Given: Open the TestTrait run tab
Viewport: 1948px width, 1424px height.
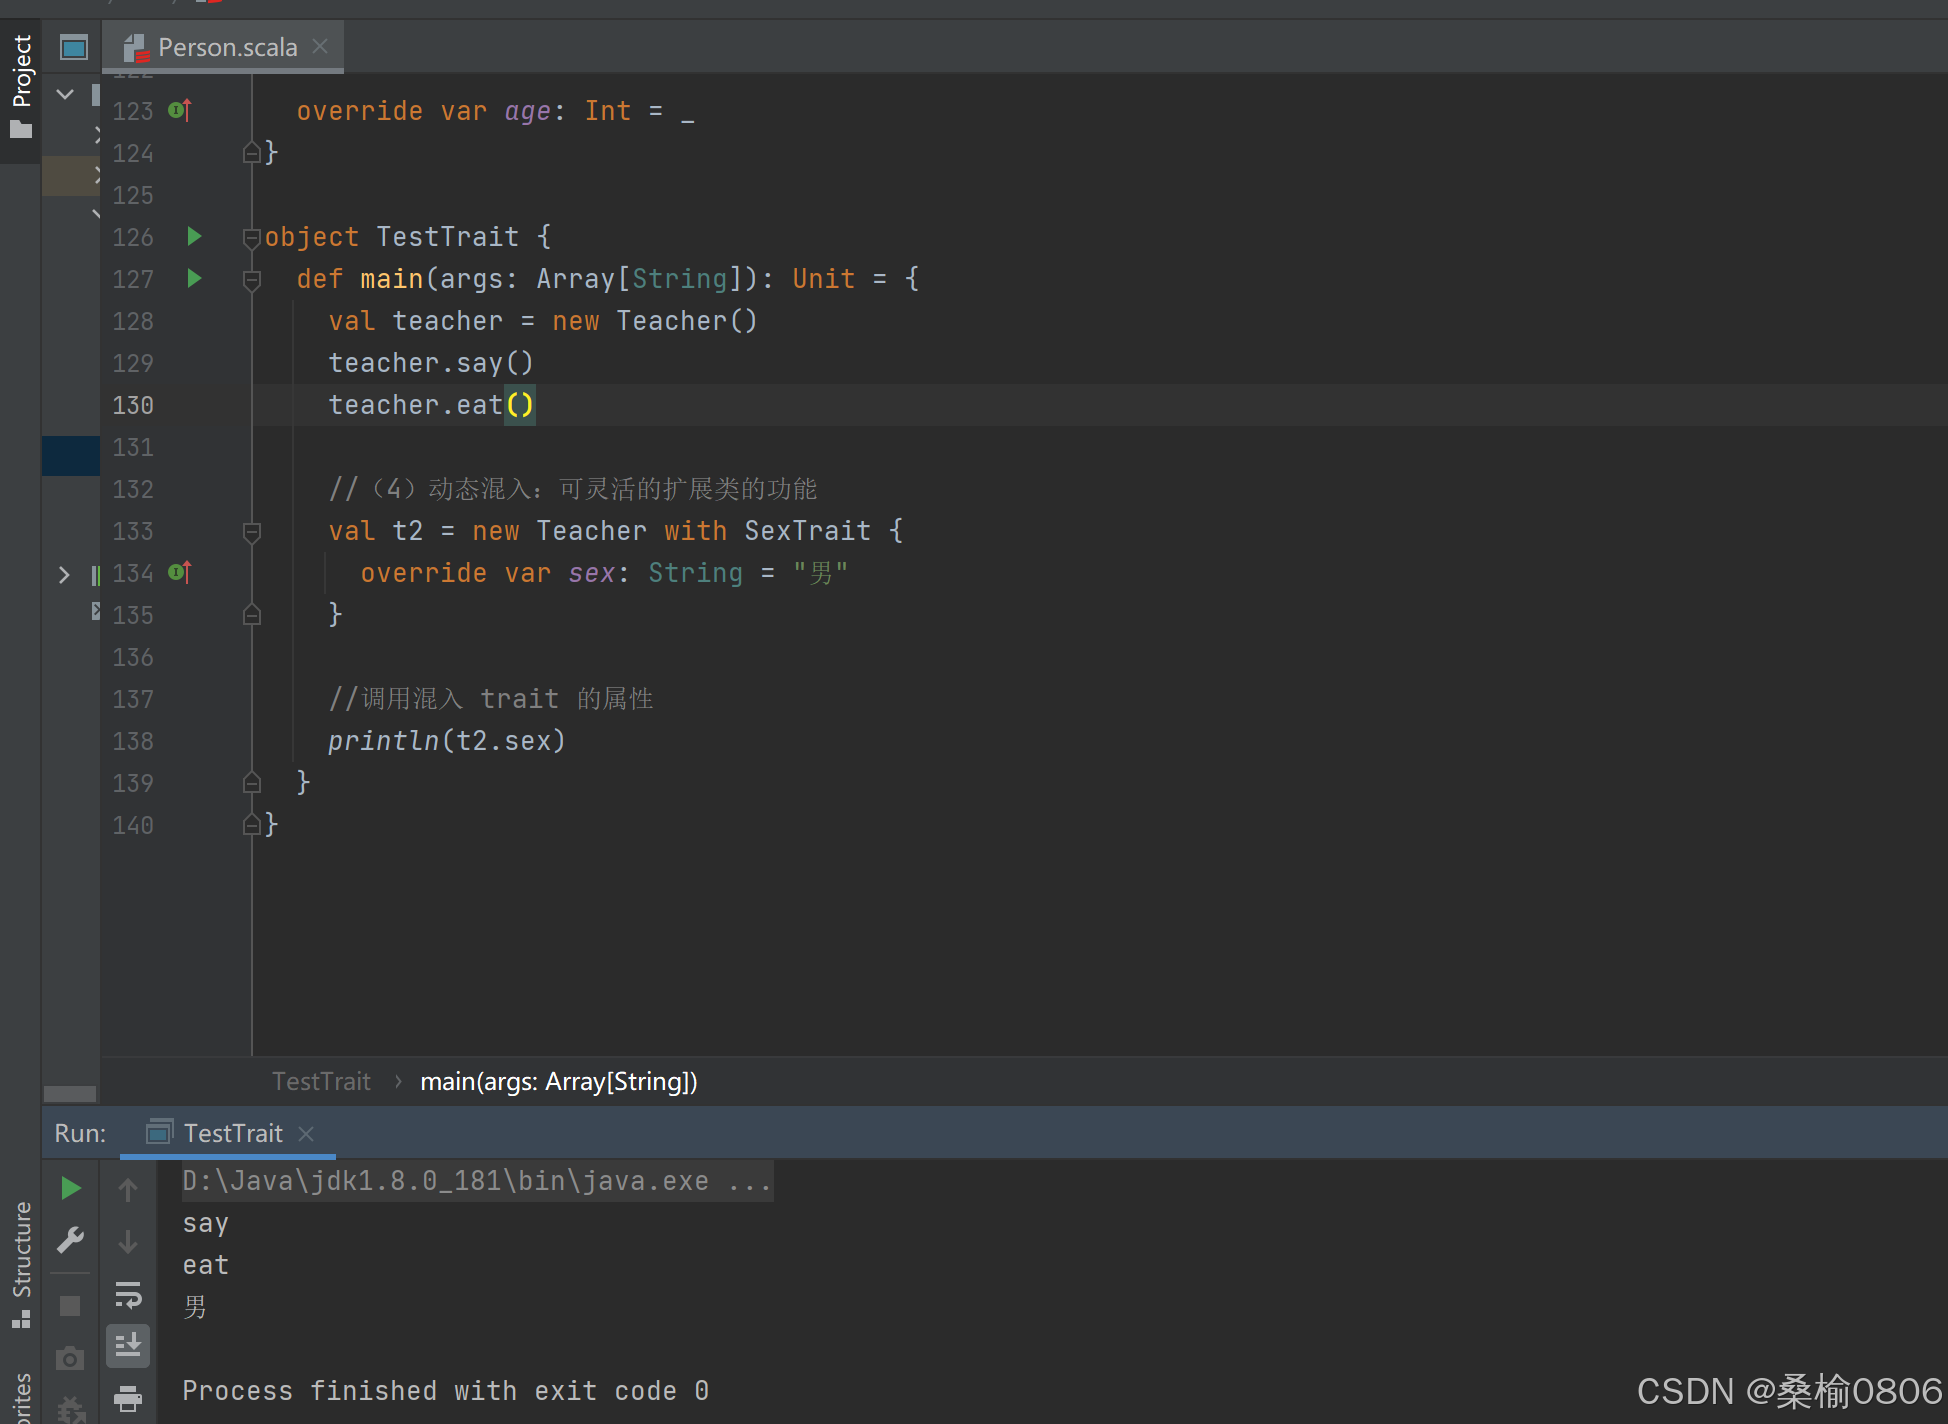Looking at the screenshot, I should pyautogui.click(x=232, y=1133).
